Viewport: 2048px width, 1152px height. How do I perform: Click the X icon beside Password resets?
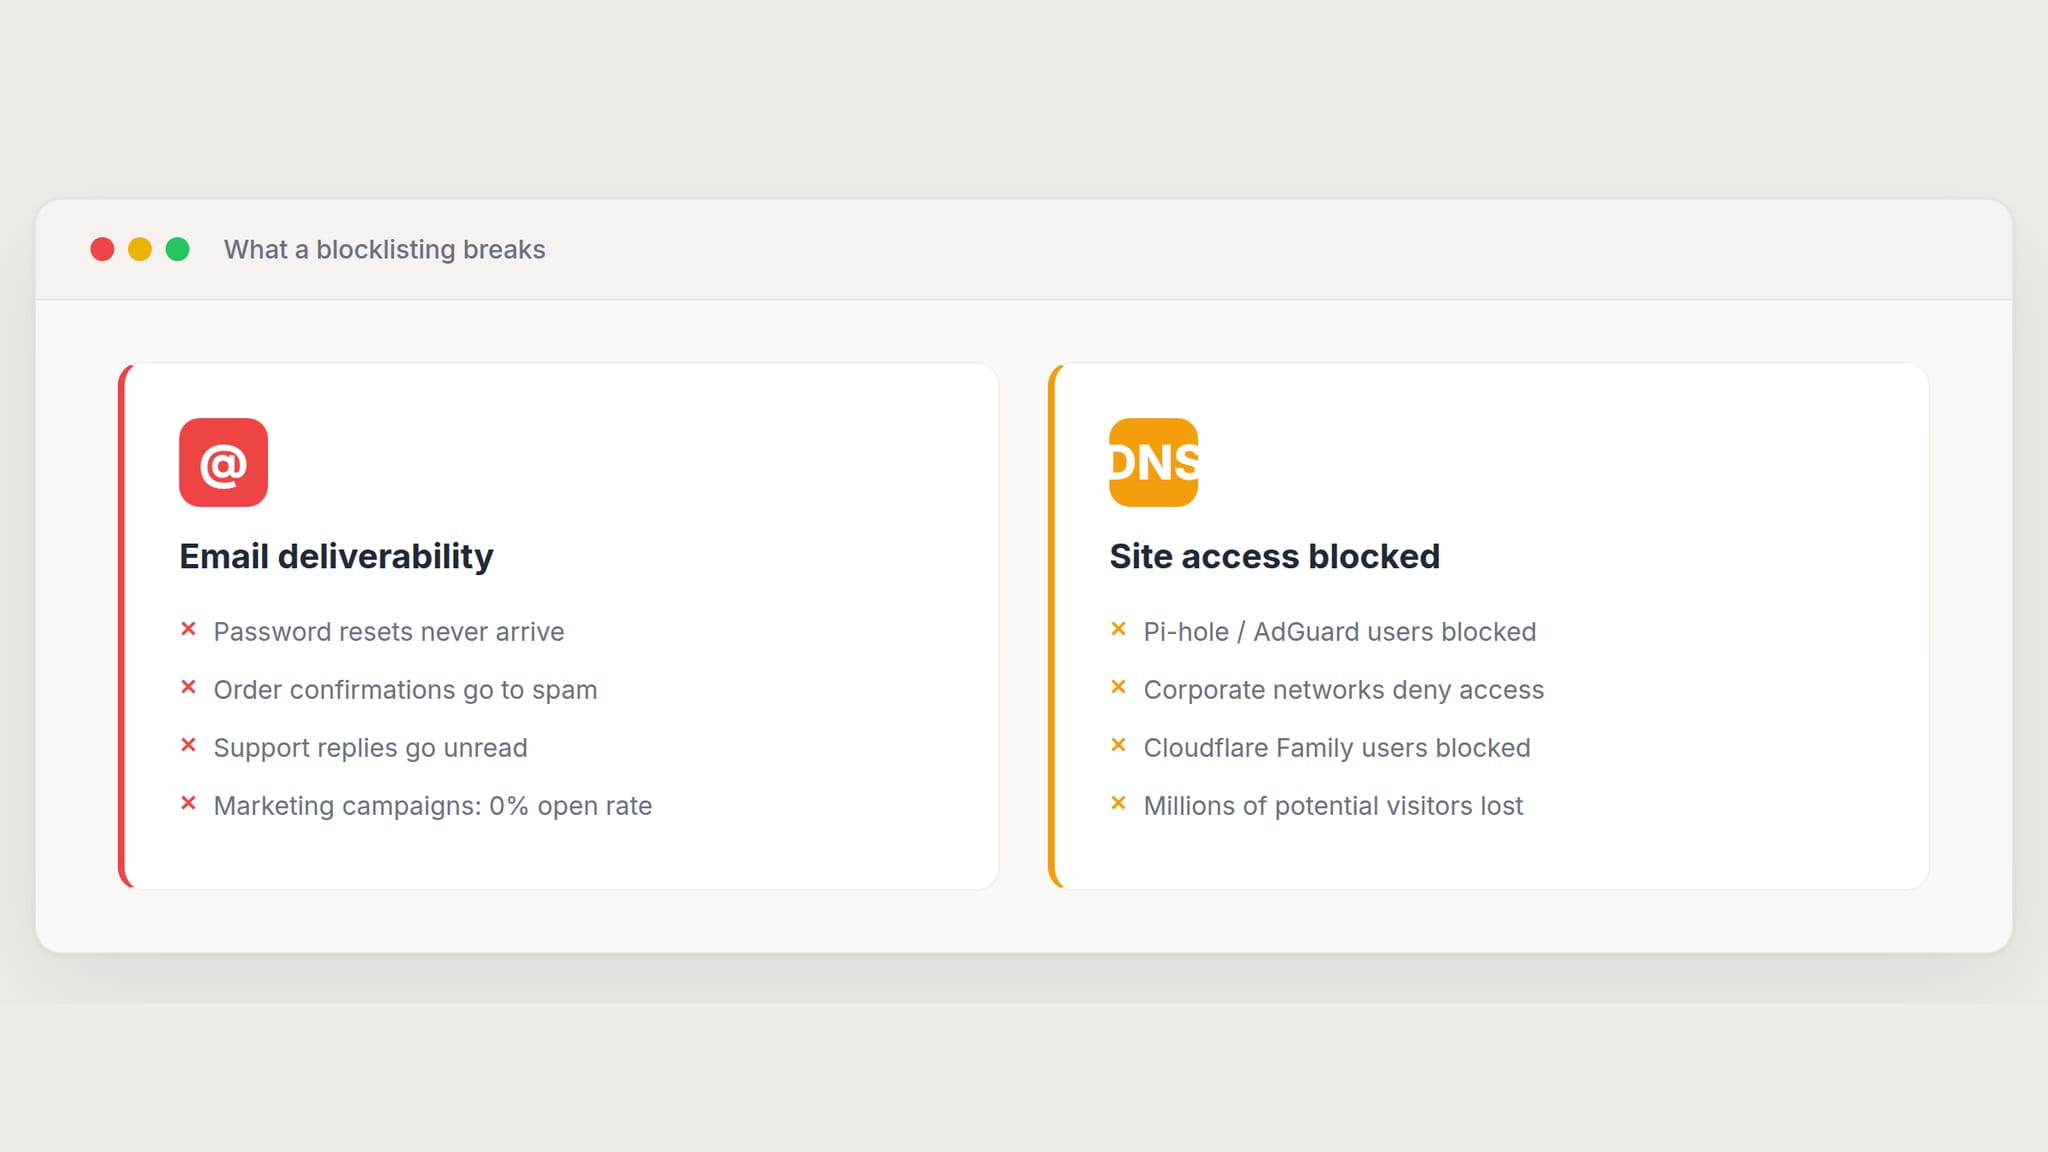tap(188, 629)
